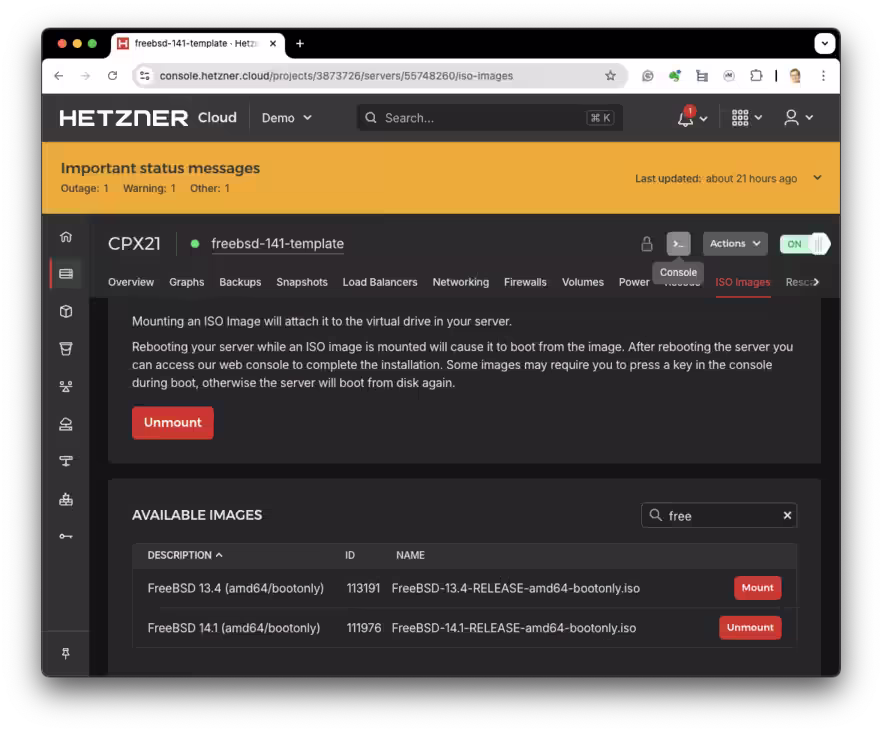Click the server lock protection icon
Viewport: 882px width, 732px height.
click(647, 243)
